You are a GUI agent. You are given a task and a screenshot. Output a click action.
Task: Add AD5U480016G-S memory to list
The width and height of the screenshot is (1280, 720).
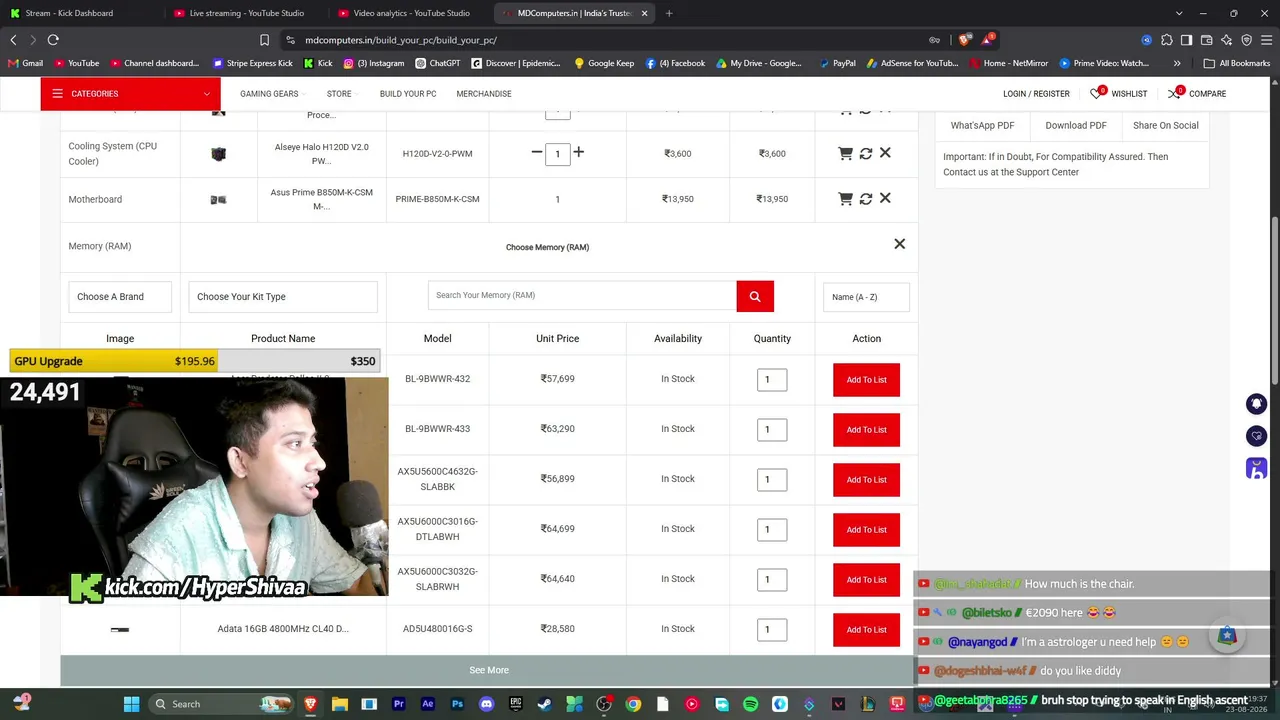866,630
